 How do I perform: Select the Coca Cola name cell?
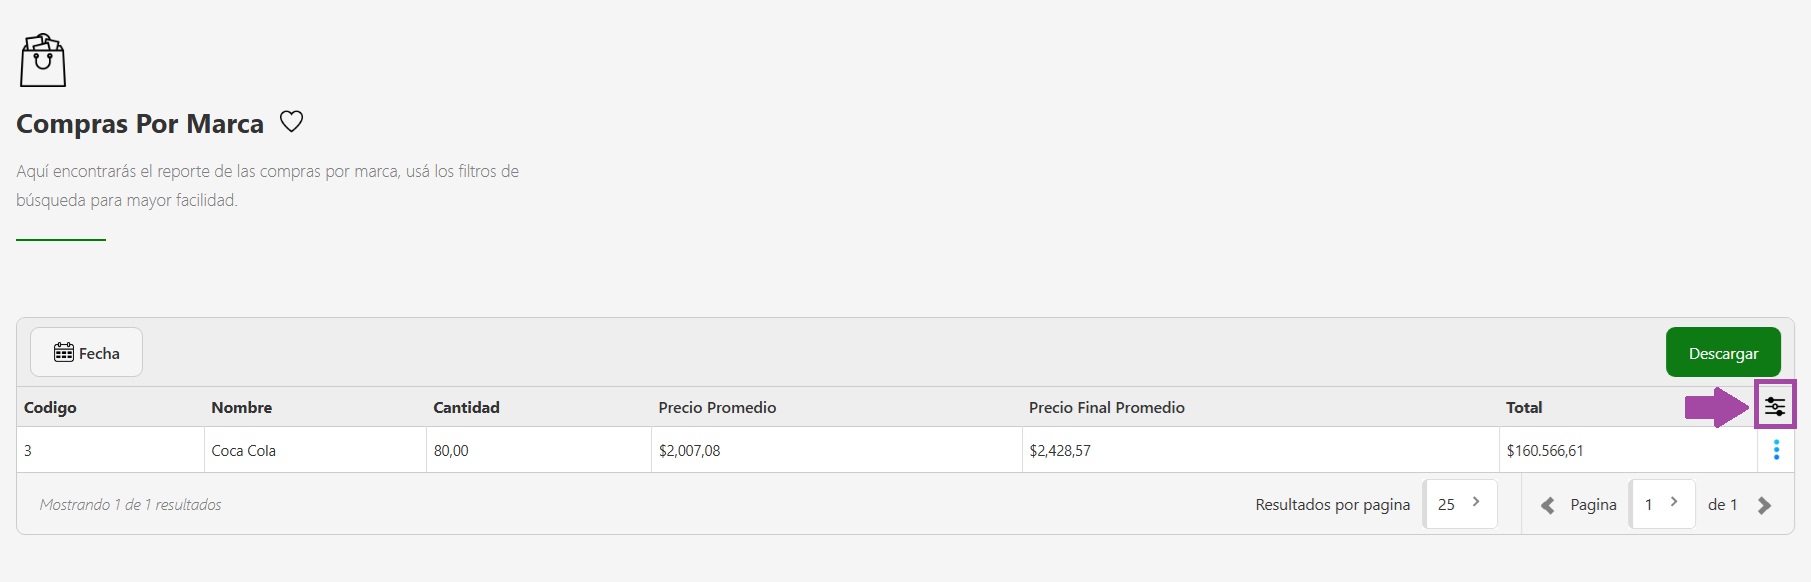point(243,451)
